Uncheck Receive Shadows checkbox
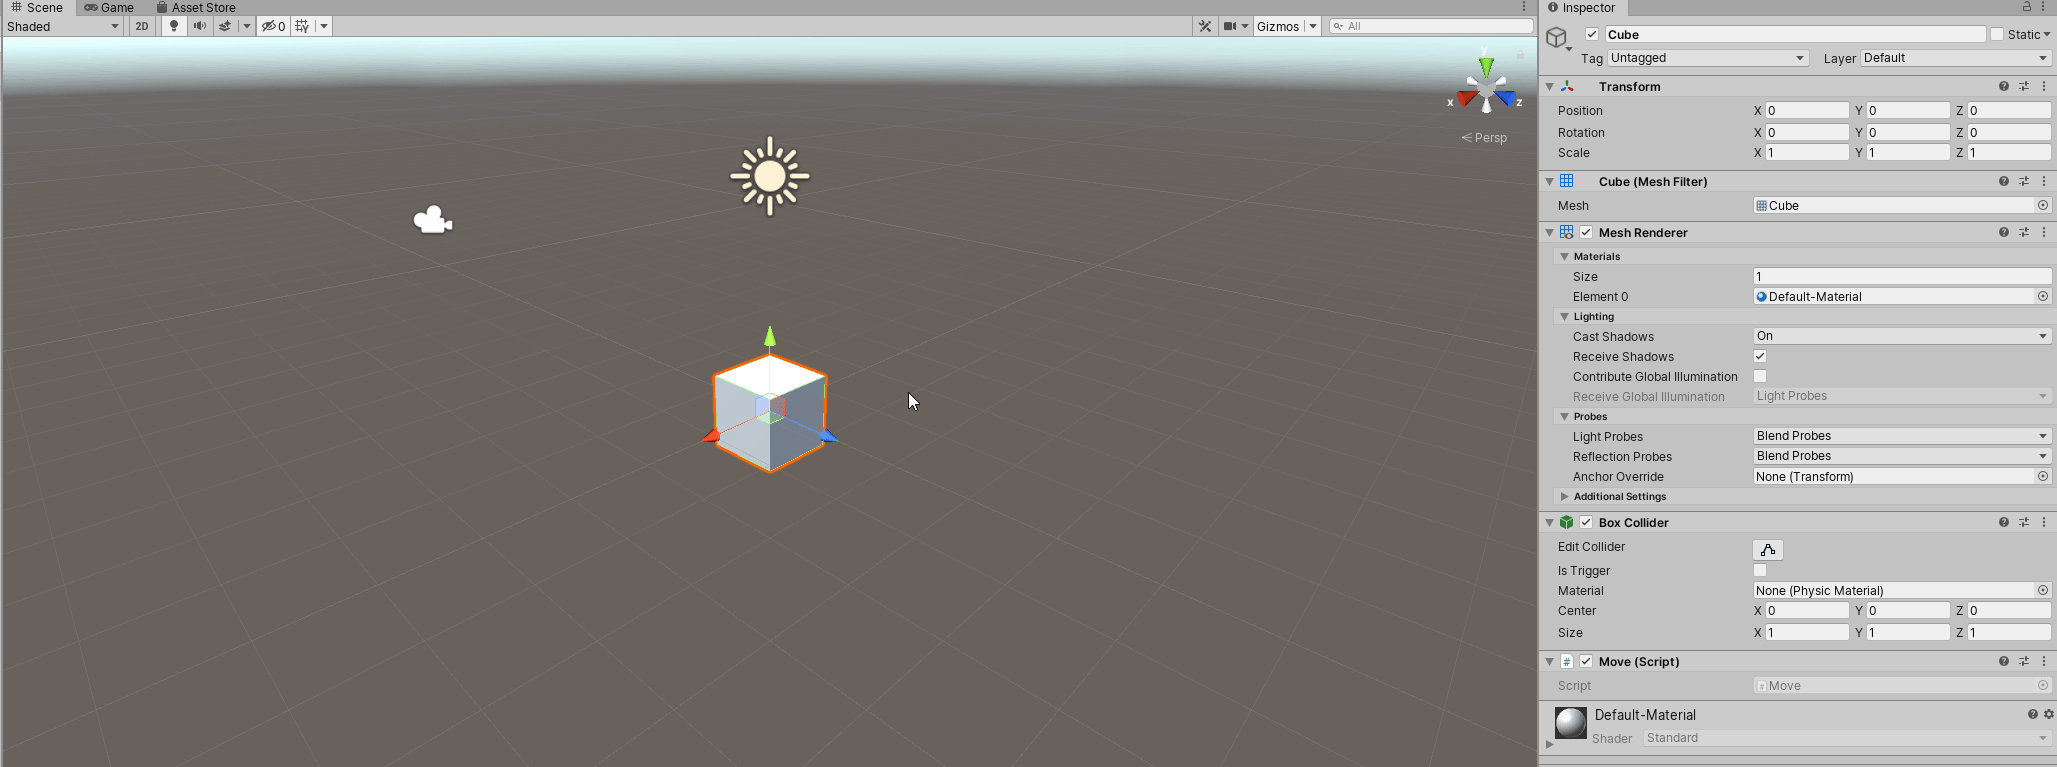Screen dimensions: 2057x767 coord(1760,356)
